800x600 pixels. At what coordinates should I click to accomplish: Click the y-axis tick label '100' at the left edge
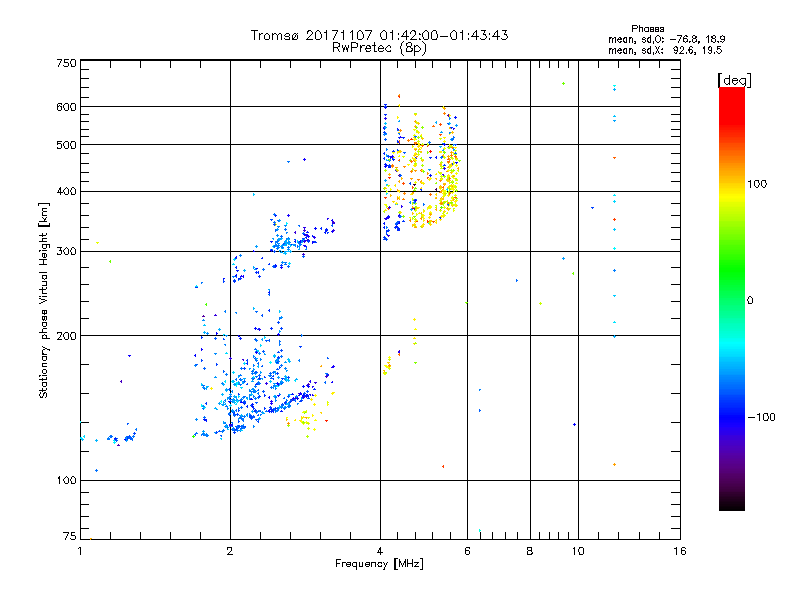[x=66, y=481]
